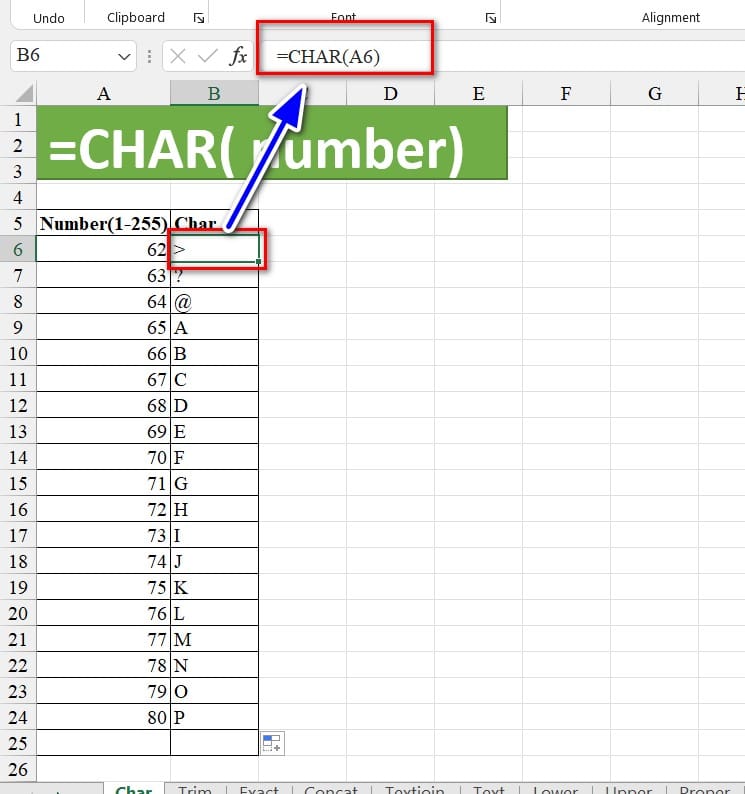Viewport: 745px width, 794px height.
Task: Select the cell containing letter P
Action: click(214, 717)
